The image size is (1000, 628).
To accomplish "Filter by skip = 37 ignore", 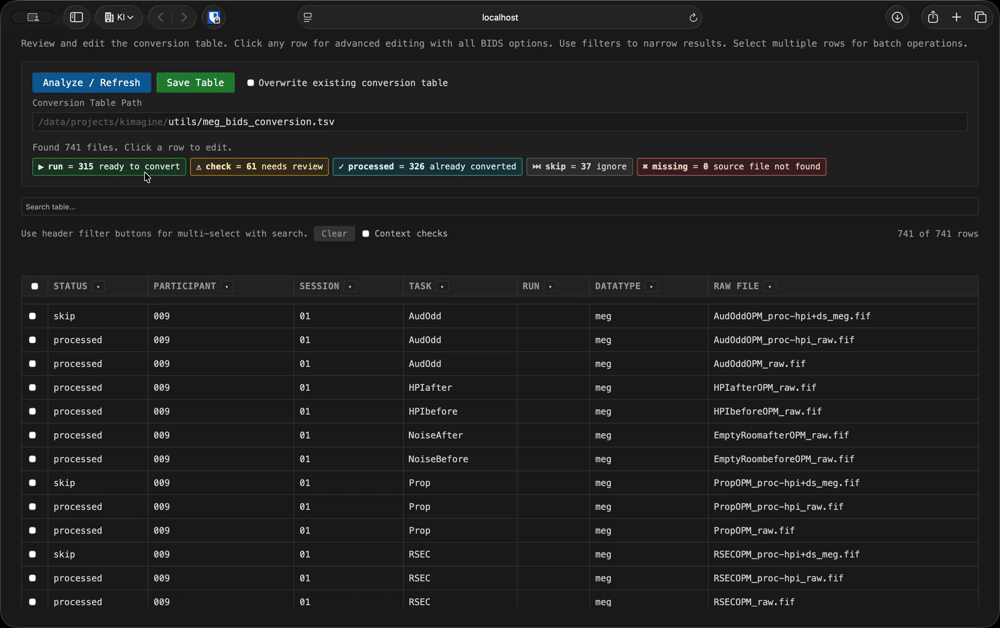I will [x=580, y=166].
